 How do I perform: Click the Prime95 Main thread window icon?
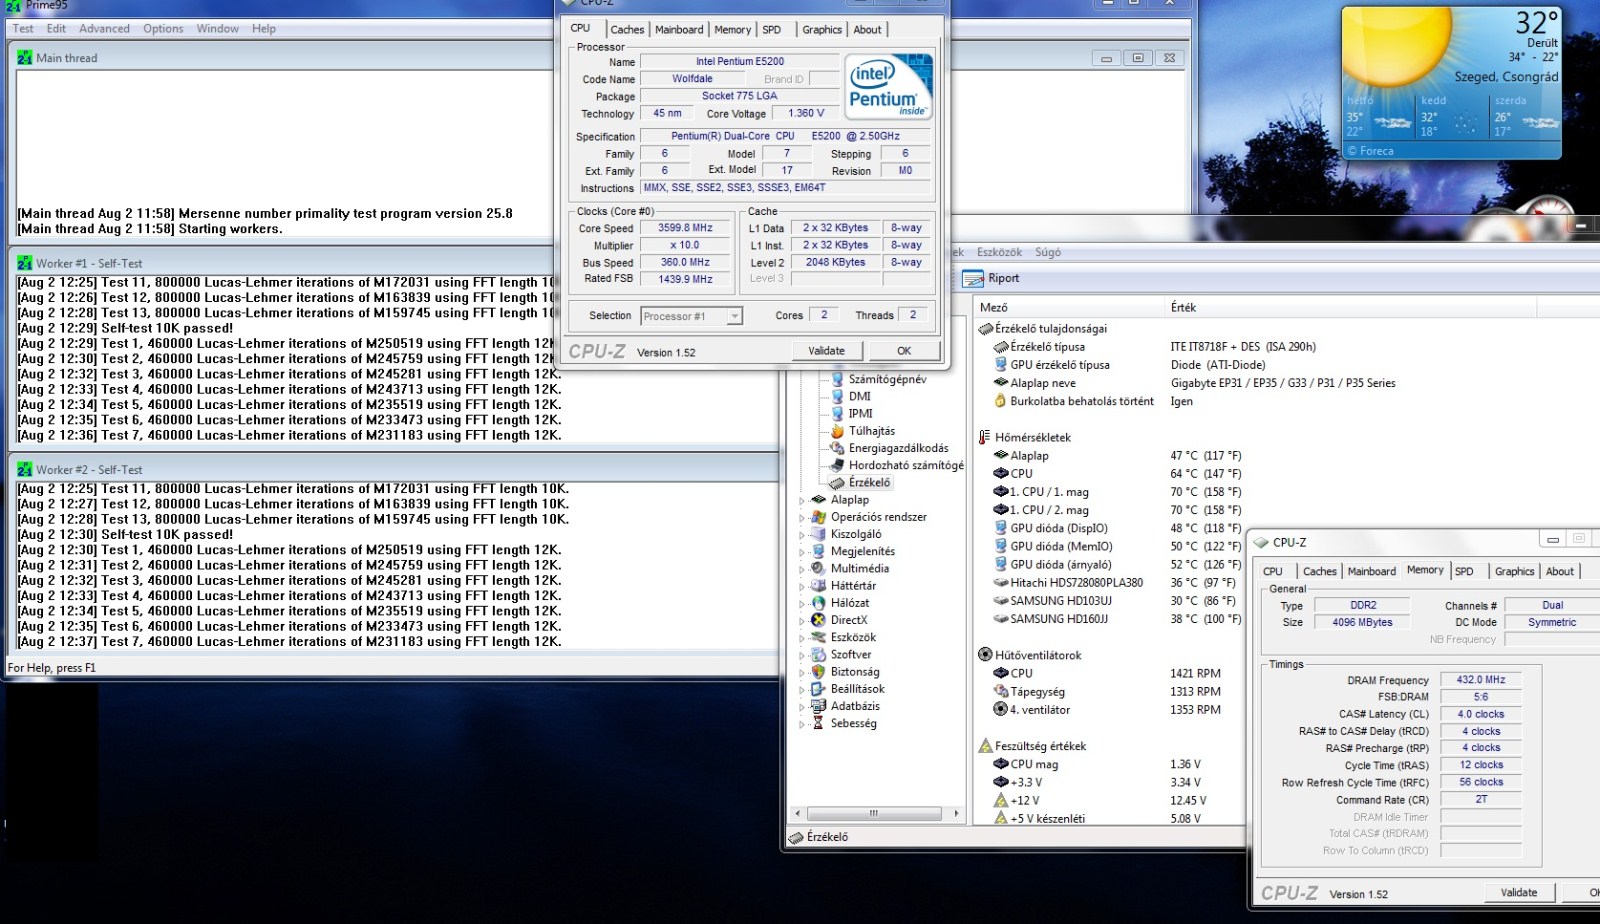pyautogui.click(x=25, y=58)
